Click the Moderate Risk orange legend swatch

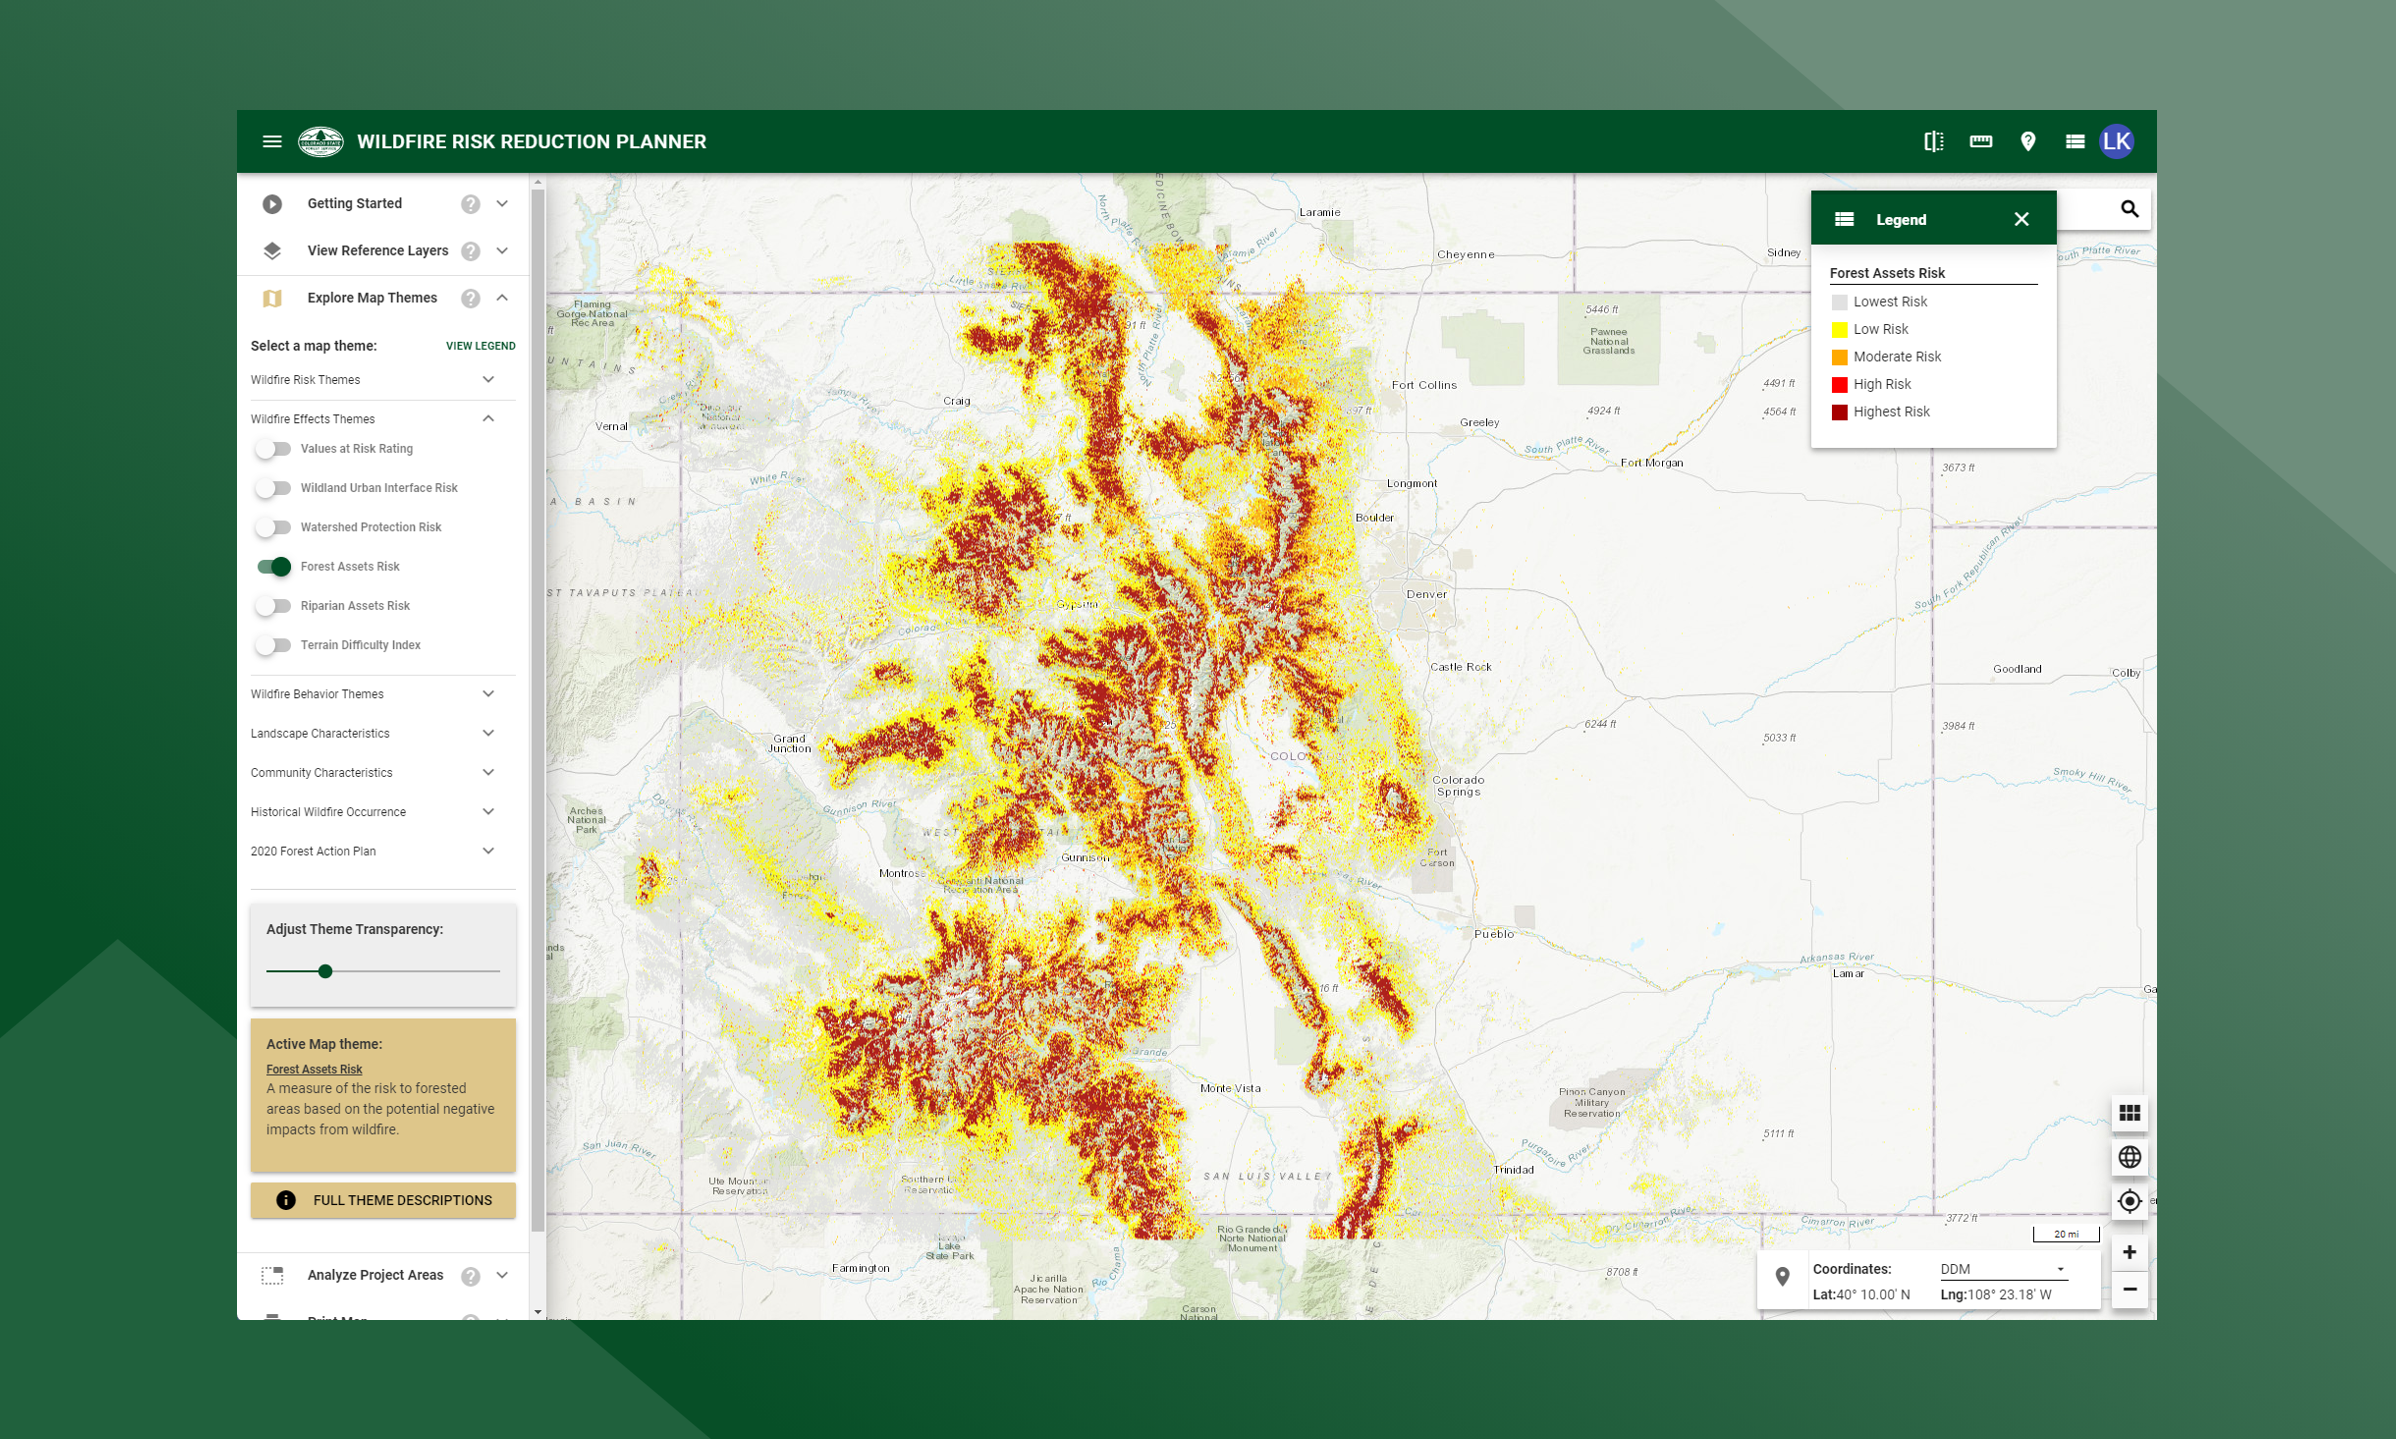1839,357
